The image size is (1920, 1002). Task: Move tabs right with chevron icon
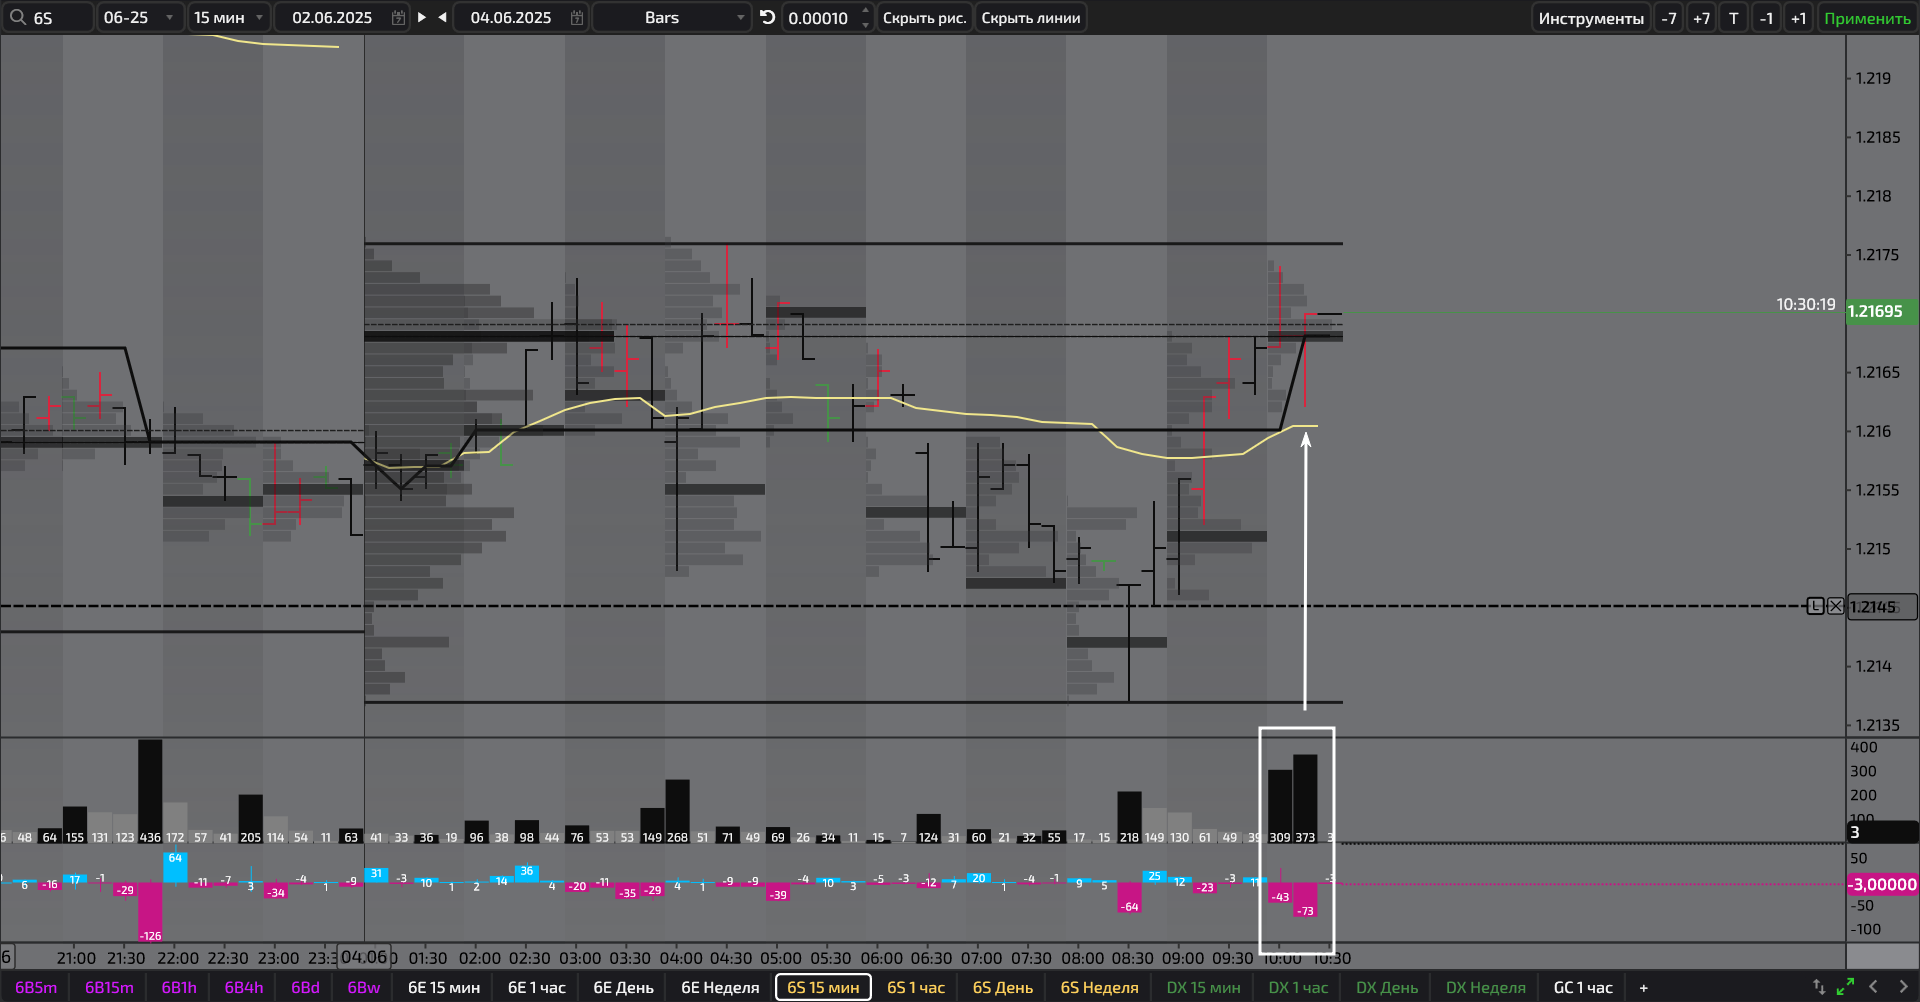click(1903, 987)
